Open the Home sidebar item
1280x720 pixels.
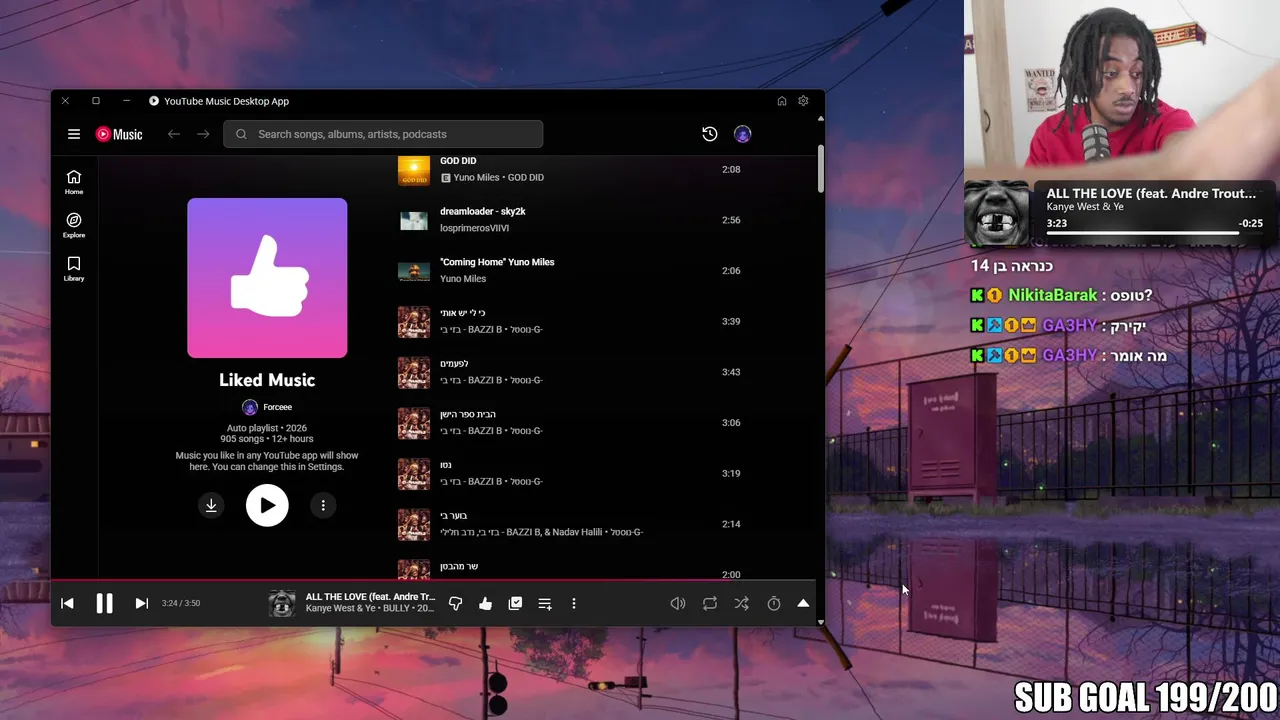pos(74,182)
